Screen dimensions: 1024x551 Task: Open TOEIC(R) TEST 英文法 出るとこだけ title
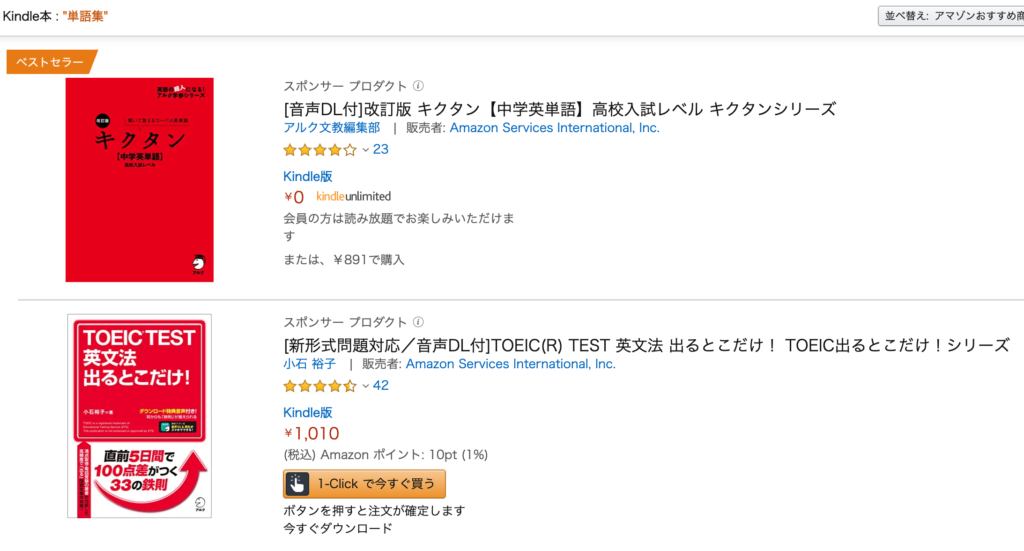coord(647,345)
